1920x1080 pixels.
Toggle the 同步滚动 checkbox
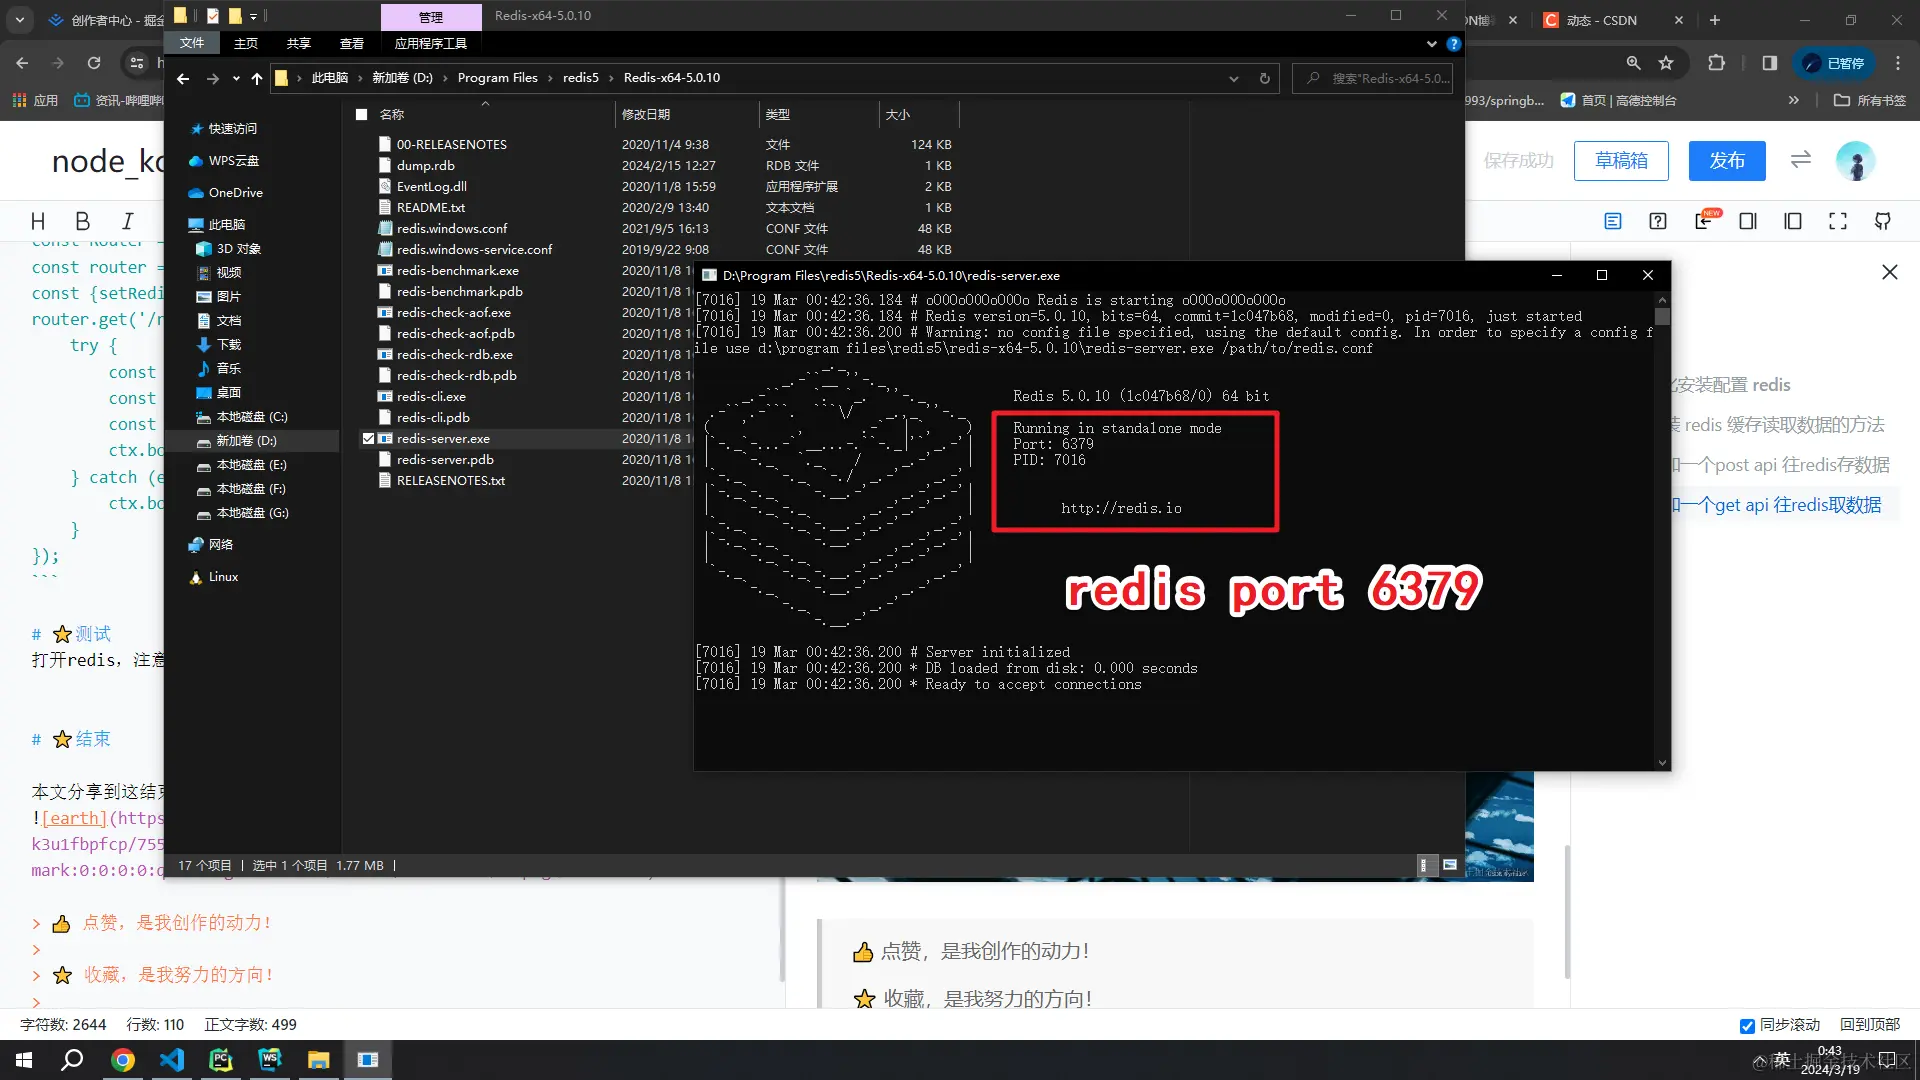tap(1747, 1025)
